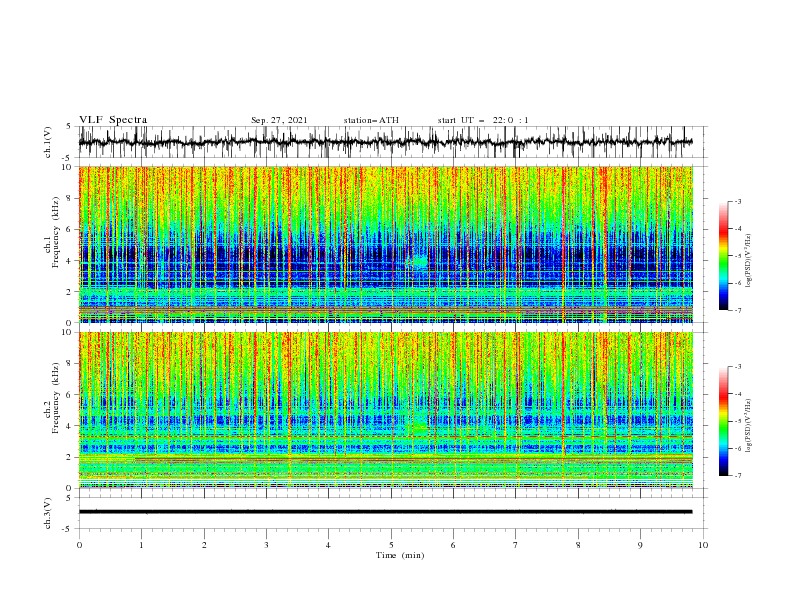Click inside the ch.2 spectrogram panel

386,410
